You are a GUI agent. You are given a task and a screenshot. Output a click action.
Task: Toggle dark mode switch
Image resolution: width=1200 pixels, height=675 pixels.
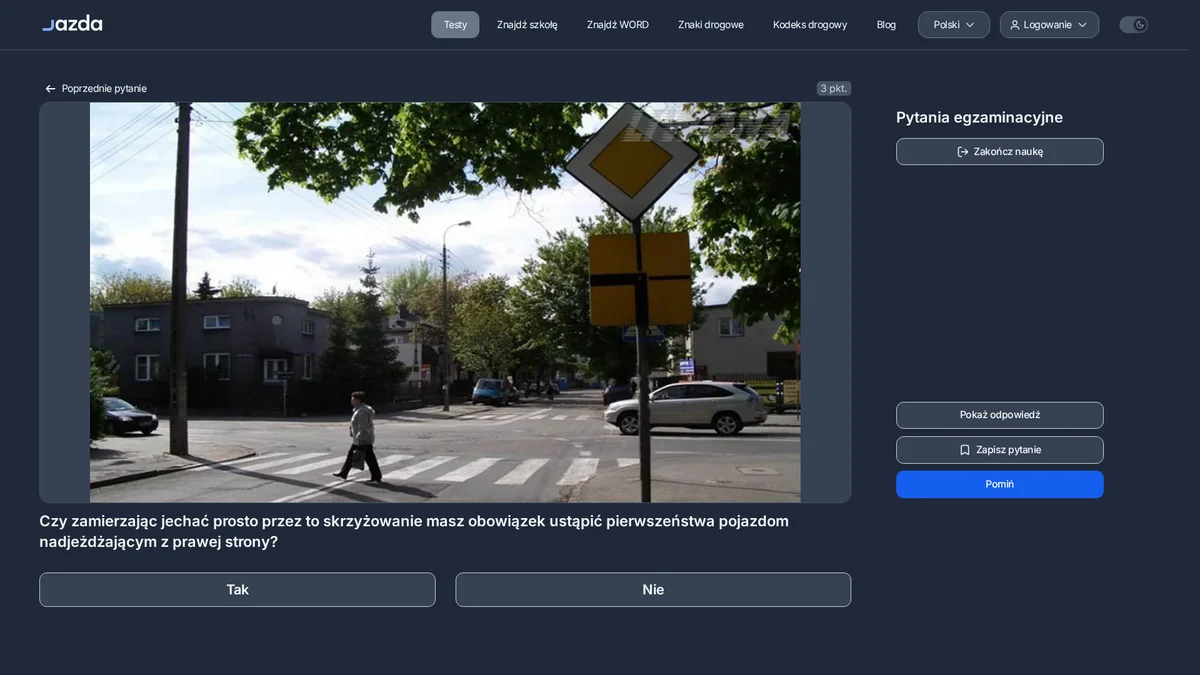coord(1133,25)
